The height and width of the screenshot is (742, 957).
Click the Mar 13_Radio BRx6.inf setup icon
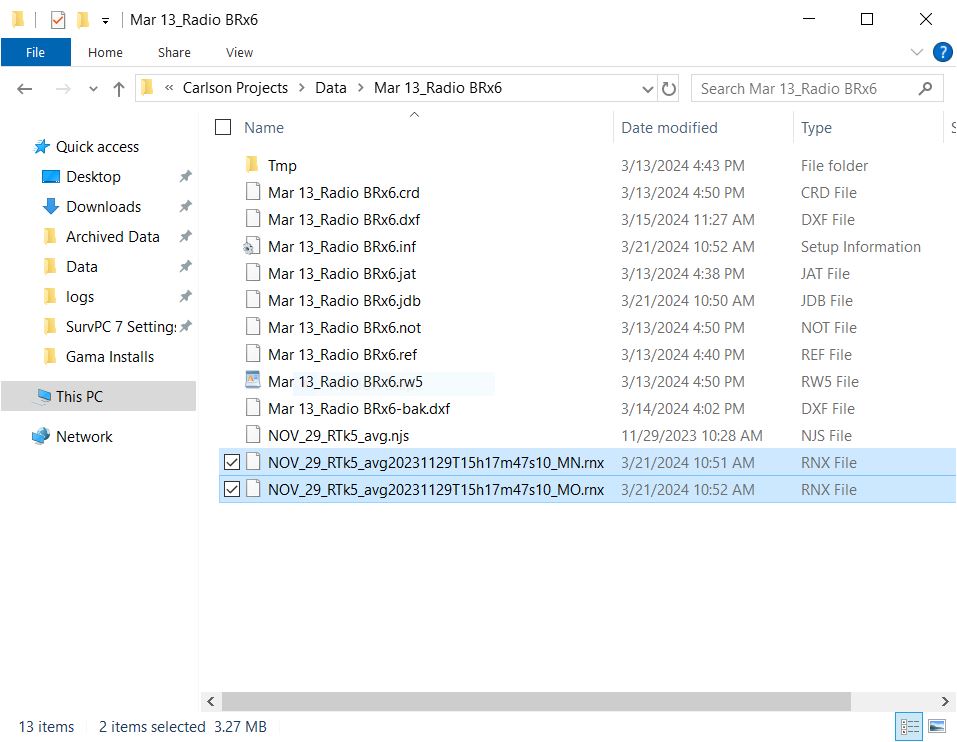[252, 247]
